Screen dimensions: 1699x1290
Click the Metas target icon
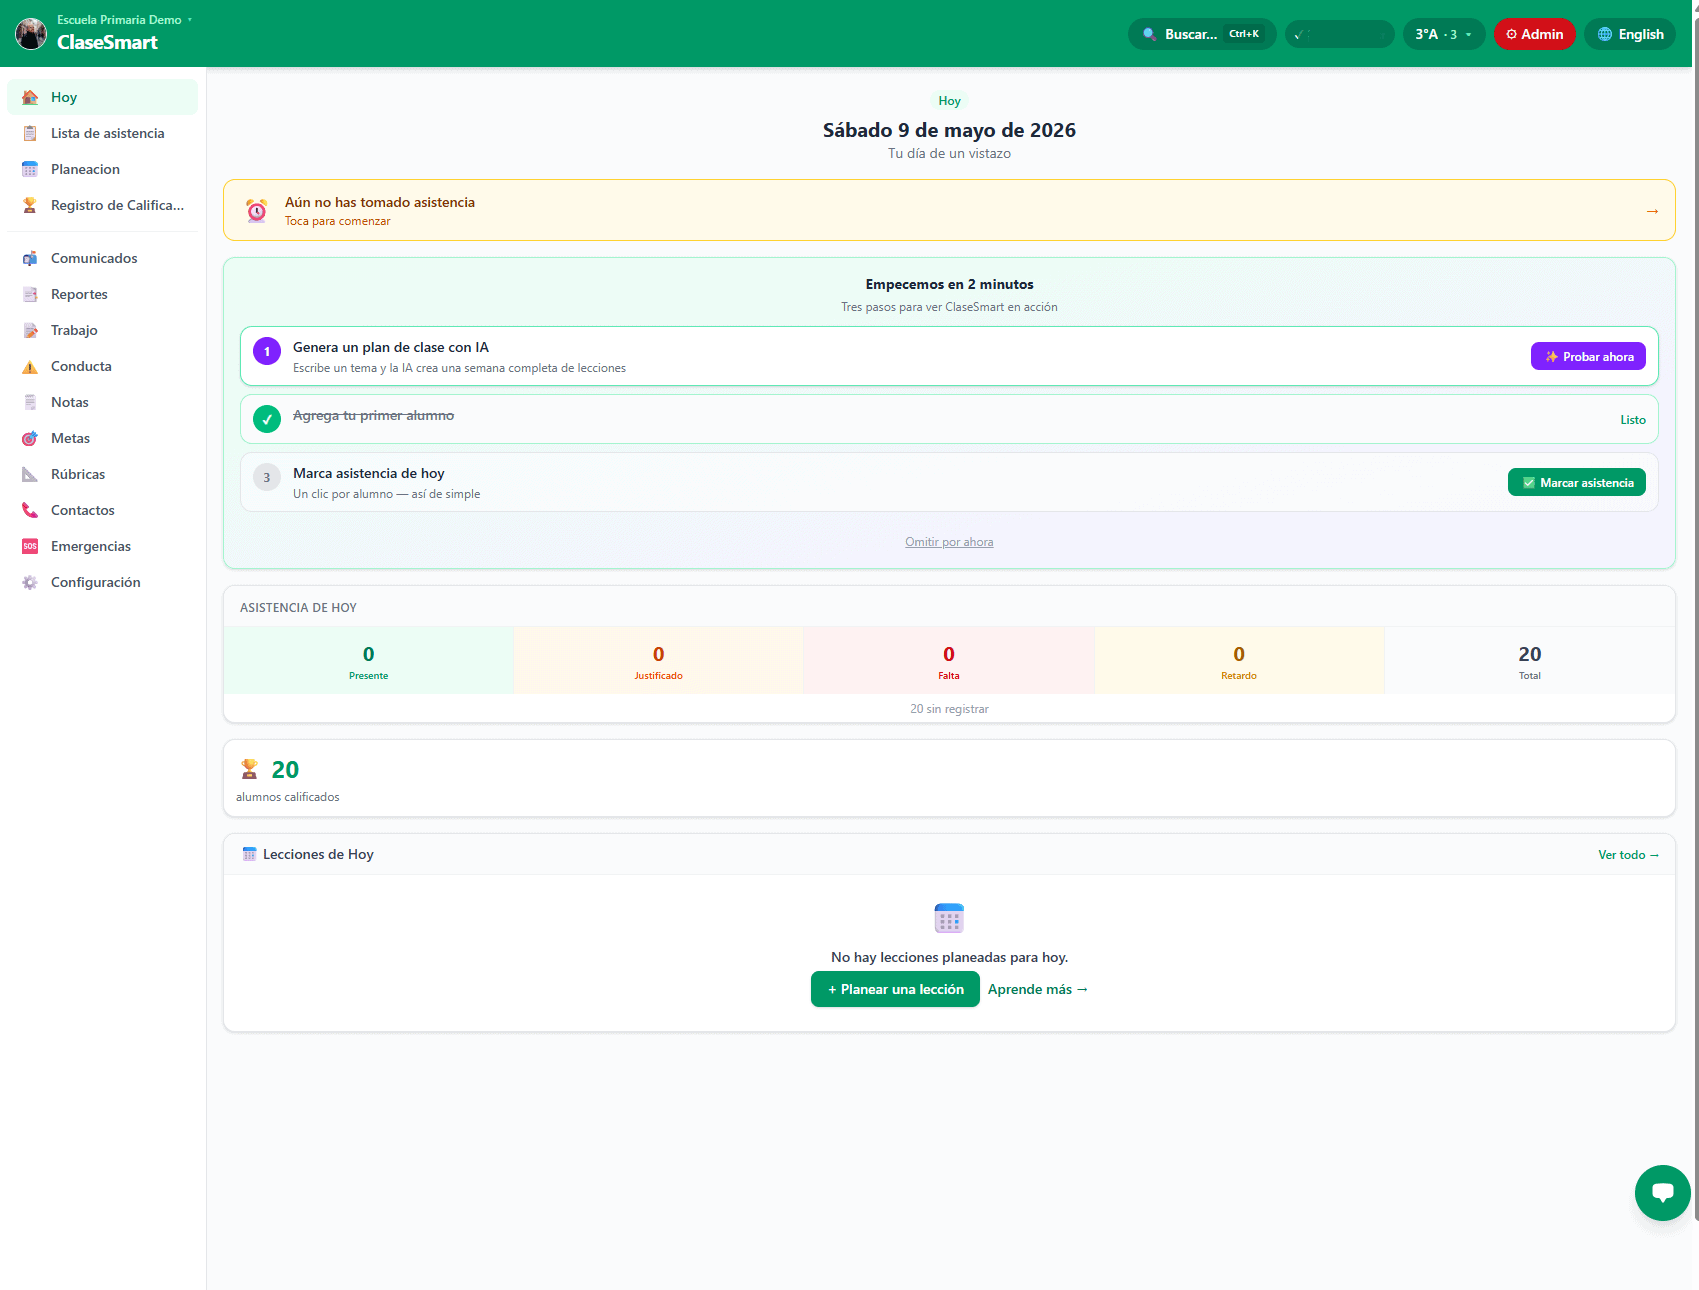click(30, 438)
